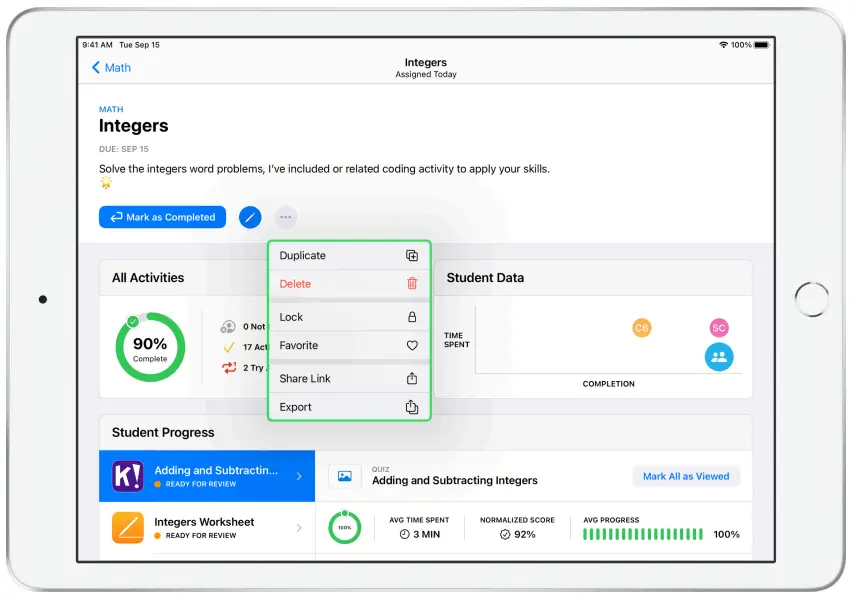The height and width of the screenshot is (601, 858).
Task: Select the SC student avatar
Action: coord(719,328)
